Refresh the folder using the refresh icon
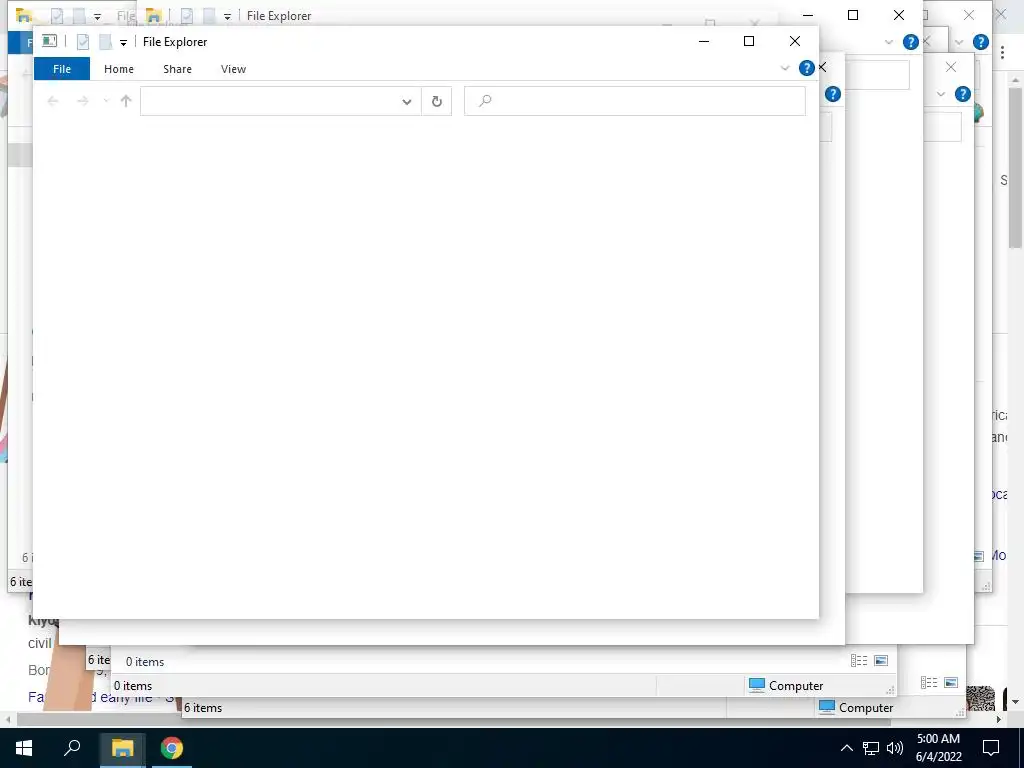1024x768 pixels. coord(437,101)
